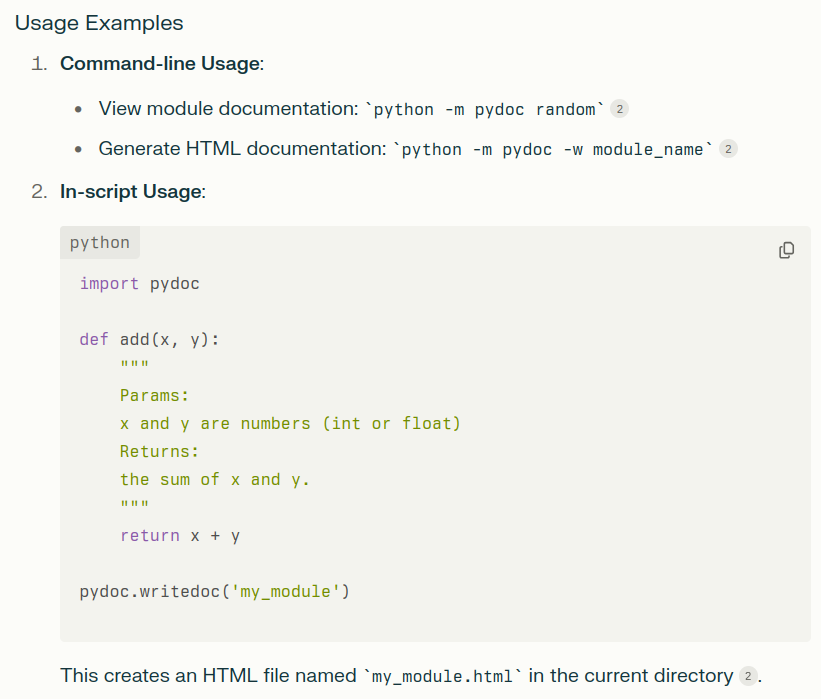The image size is (821, 699).
Task: Click the 'import pydoc' code line
Action: click(x=139, y=284)
